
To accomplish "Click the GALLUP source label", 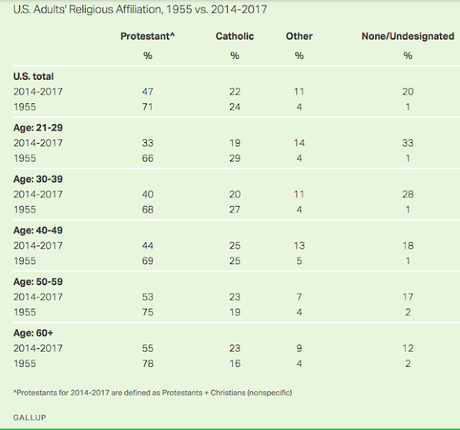I will (x=30, y=417).
